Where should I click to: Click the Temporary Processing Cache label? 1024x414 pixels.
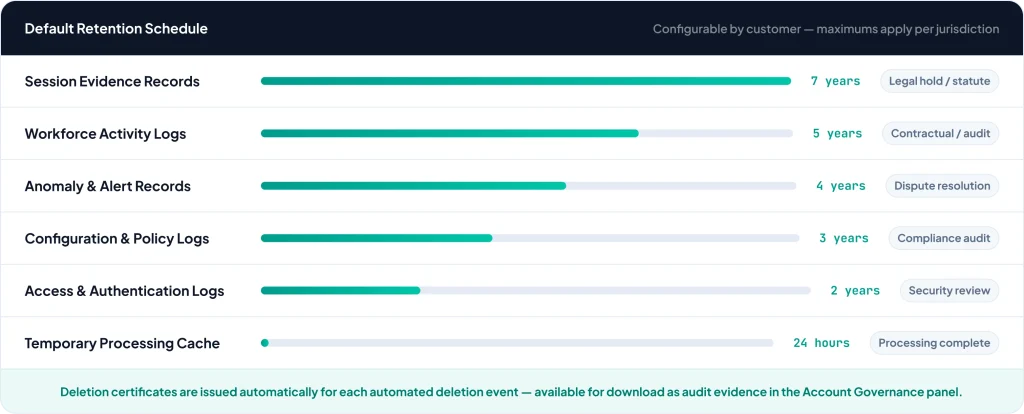pos(122,343)
